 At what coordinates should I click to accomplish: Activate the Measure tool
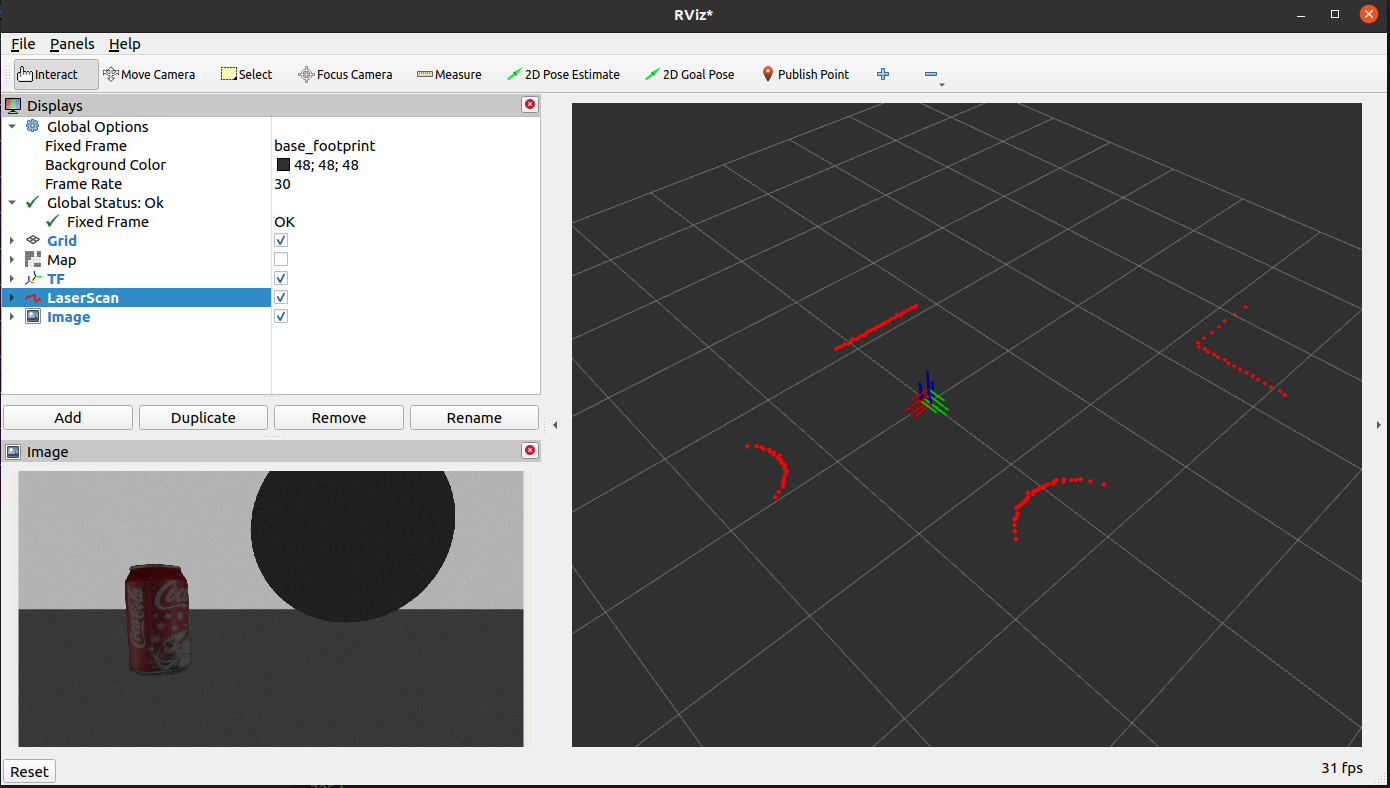[449, 74]
